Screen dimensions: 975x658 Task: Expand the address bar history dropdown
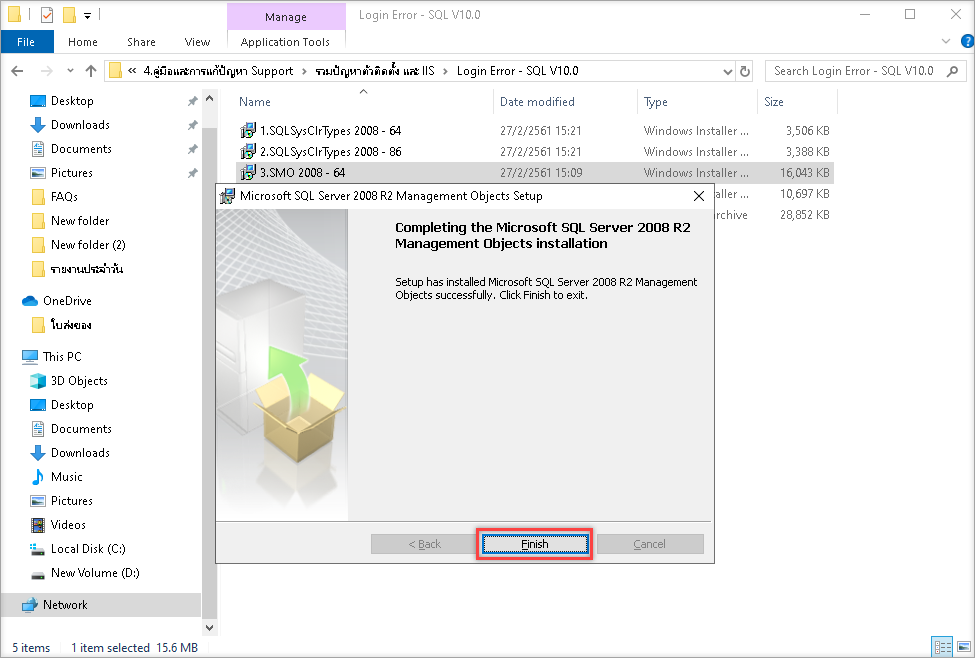(x=727, y=71)
